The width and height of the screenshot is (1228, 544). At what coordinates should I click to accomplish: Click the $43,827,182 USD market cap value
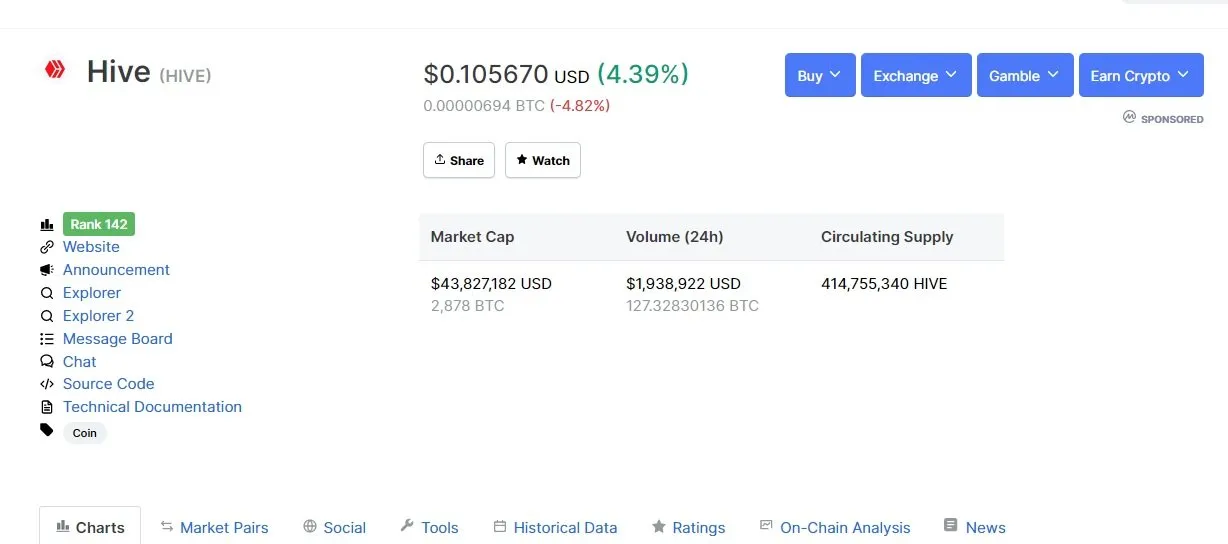[x=491, y=284]
